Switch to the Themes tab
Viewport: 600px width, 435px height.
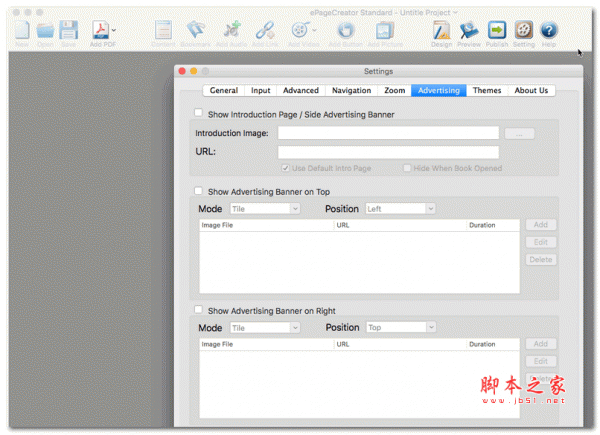tap(487, 91)
